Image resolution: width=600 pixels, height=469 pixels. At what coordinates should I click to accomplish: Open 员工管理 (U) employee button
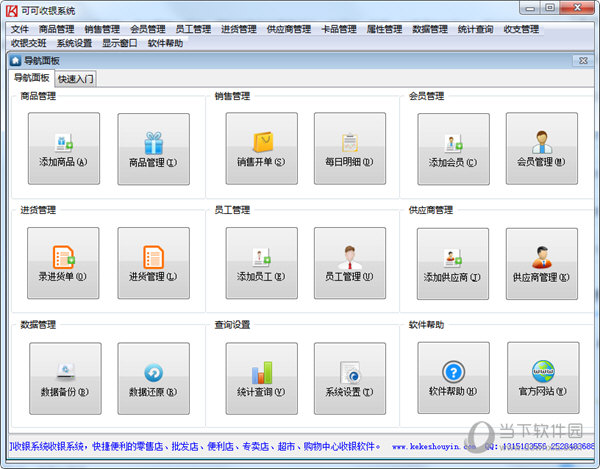click(350, 263)
